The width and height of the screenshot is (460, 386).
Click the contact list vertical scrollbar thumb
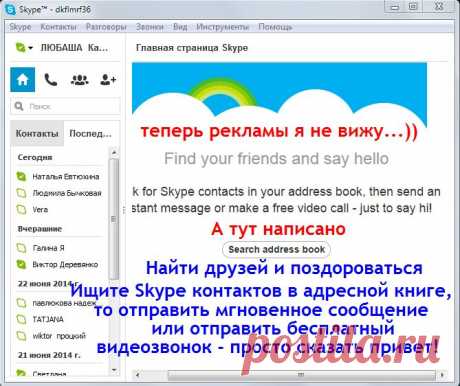(x=114, y=219)
